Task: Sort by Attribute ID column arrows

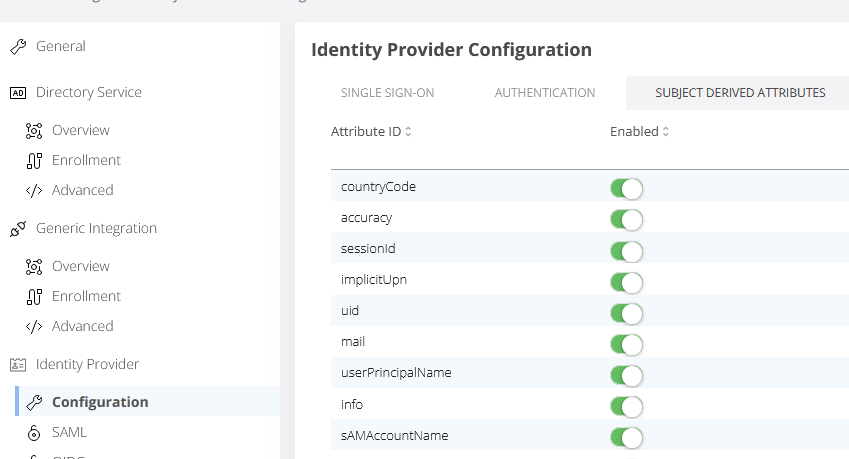Action: tap(408, 132)
